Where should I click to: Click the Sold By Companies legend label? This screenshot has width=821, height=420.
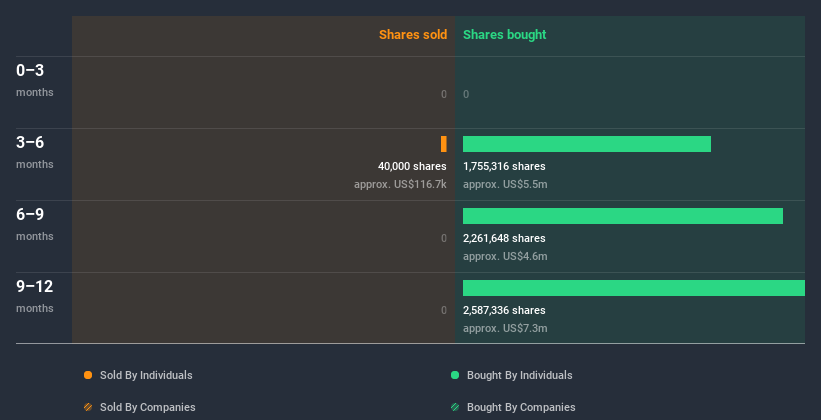click(148, 407)
